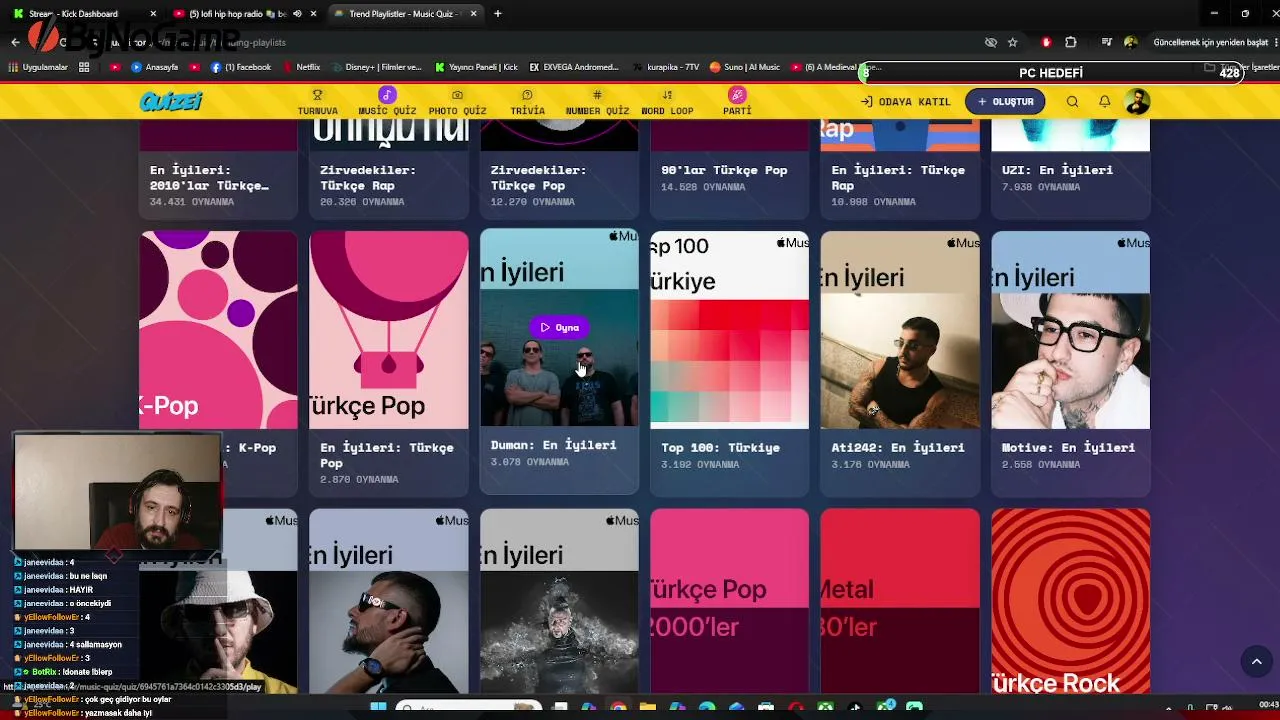Close the Trend Playlistler tab
This screenshot has width=1280, height=720.
473,13
